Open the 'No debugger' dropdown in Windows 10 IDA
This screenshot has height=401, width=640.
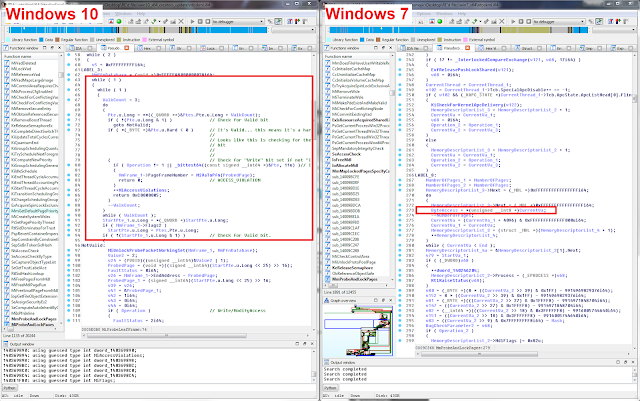(238, 21)
